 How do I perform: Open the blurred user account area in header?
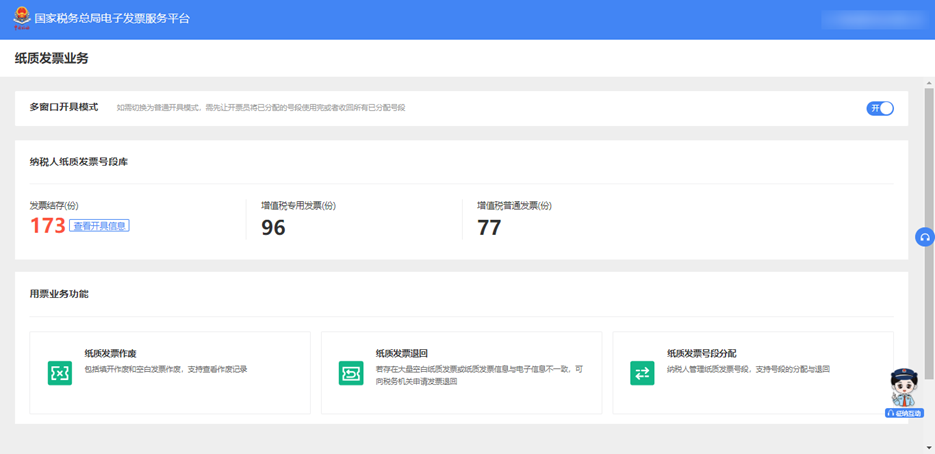(872, 19)
